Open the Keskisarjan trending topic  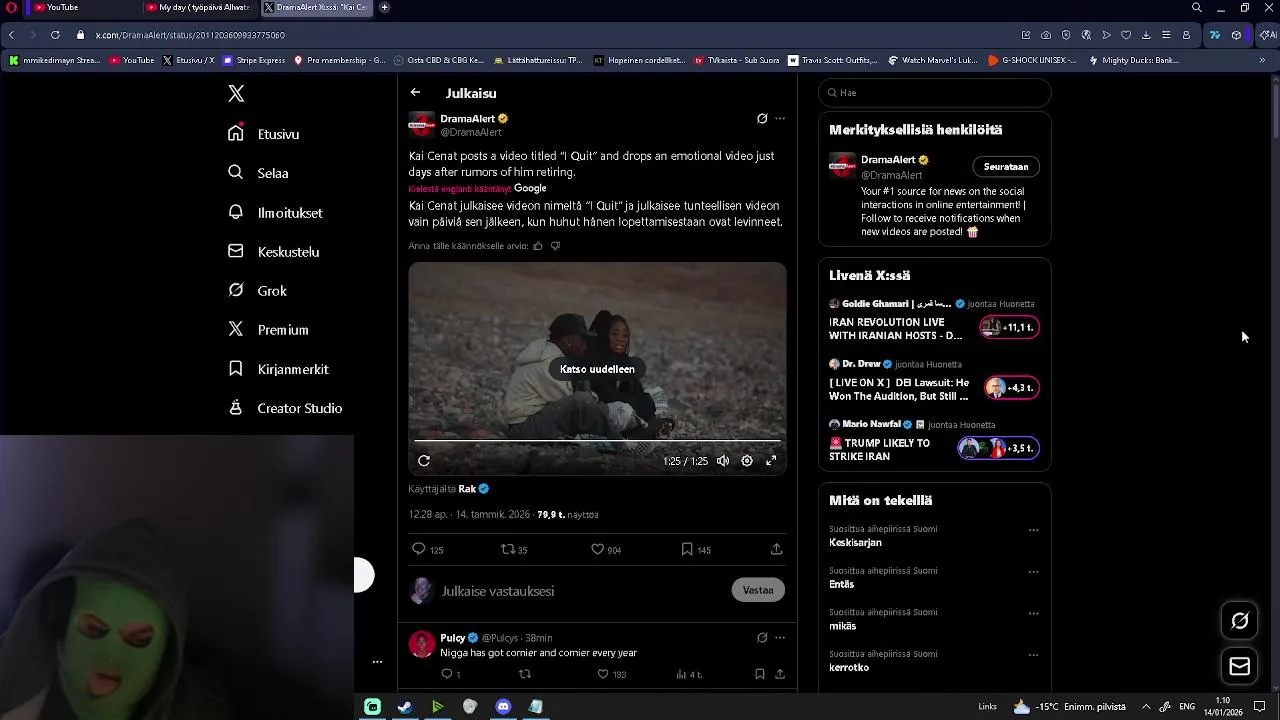coord(855,543)
